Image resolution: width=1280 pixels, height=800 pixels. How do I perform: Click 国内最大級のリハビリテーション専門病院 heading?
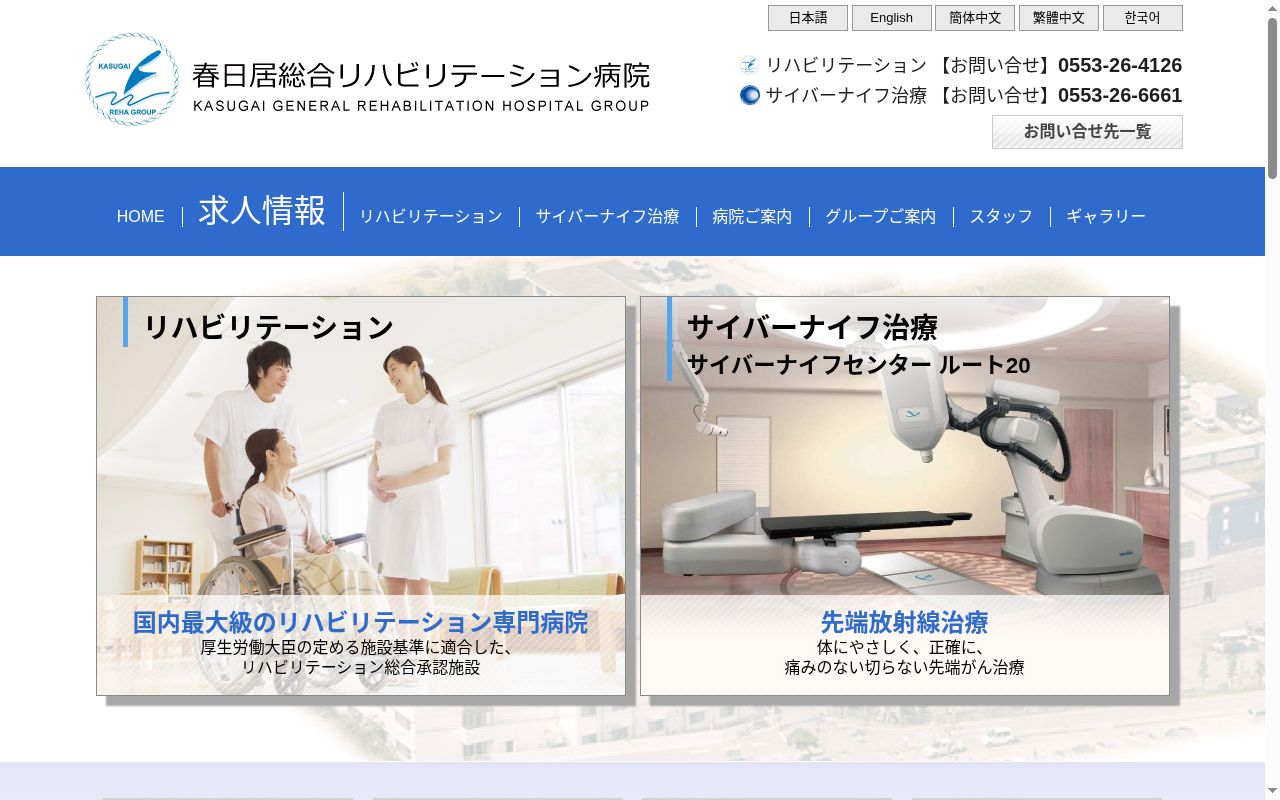(361, 622)
